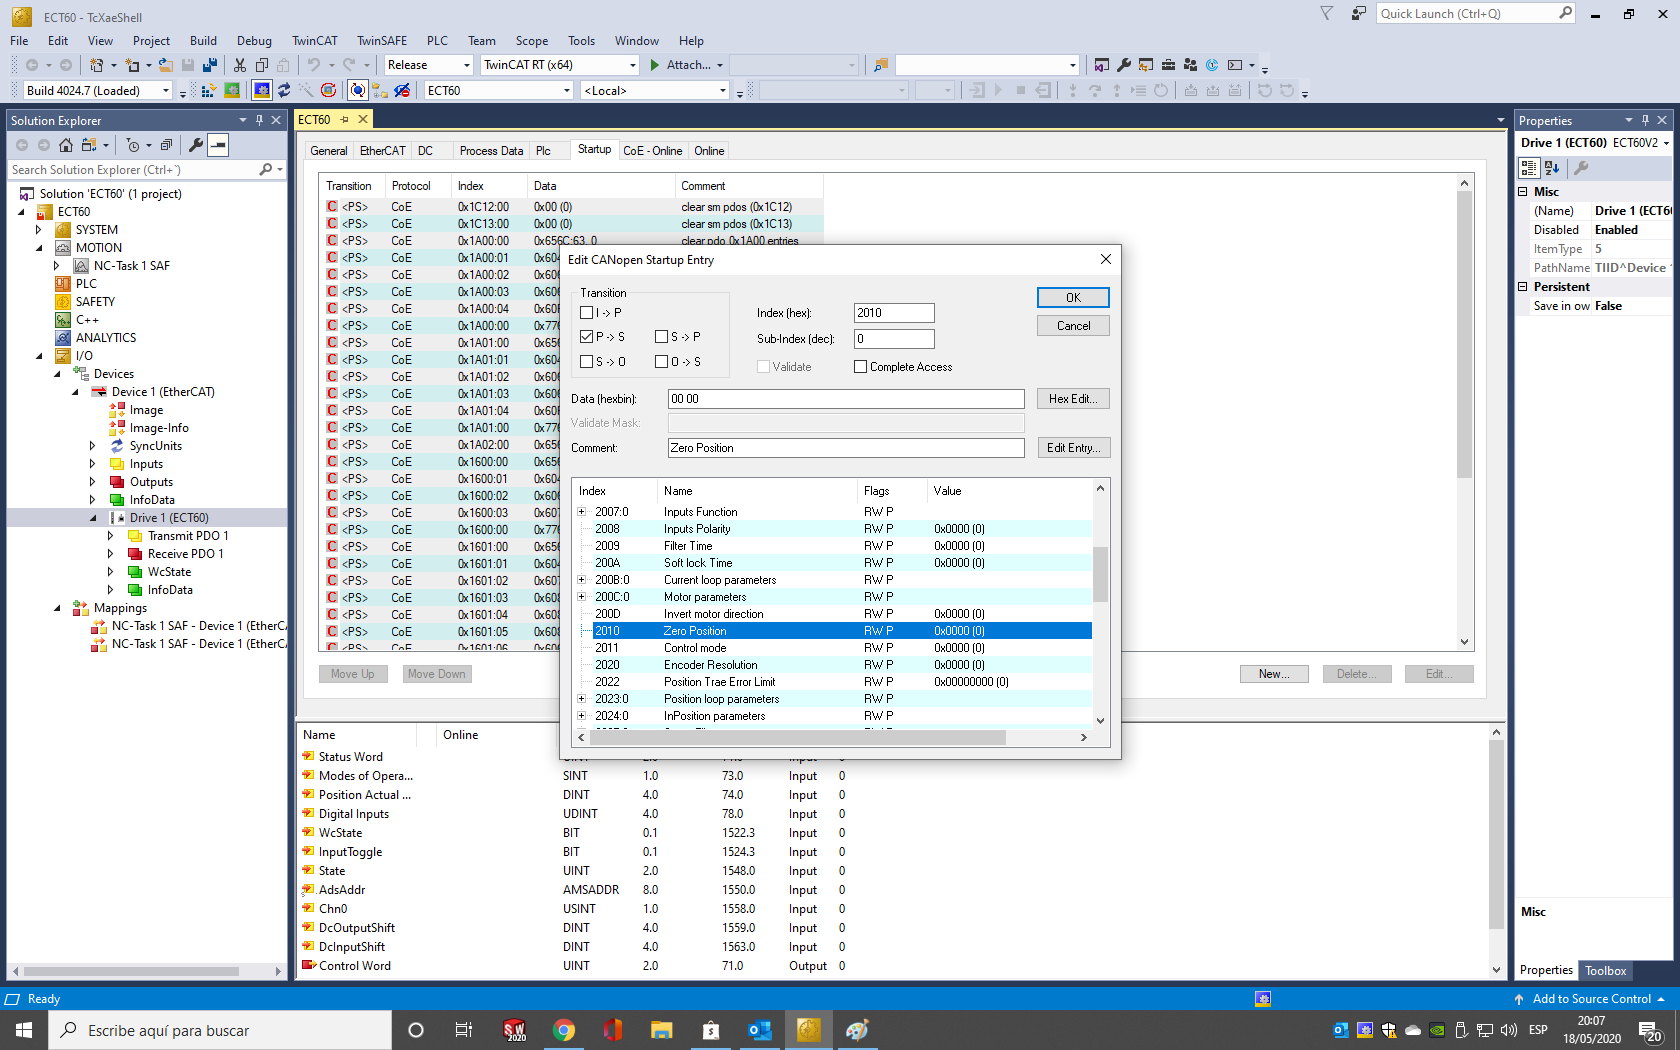Check the Complete Access checkbox
Image resolution: width=1680 pixels, height=1050 pixels.
pyautogui.click(x=860, y=367)
